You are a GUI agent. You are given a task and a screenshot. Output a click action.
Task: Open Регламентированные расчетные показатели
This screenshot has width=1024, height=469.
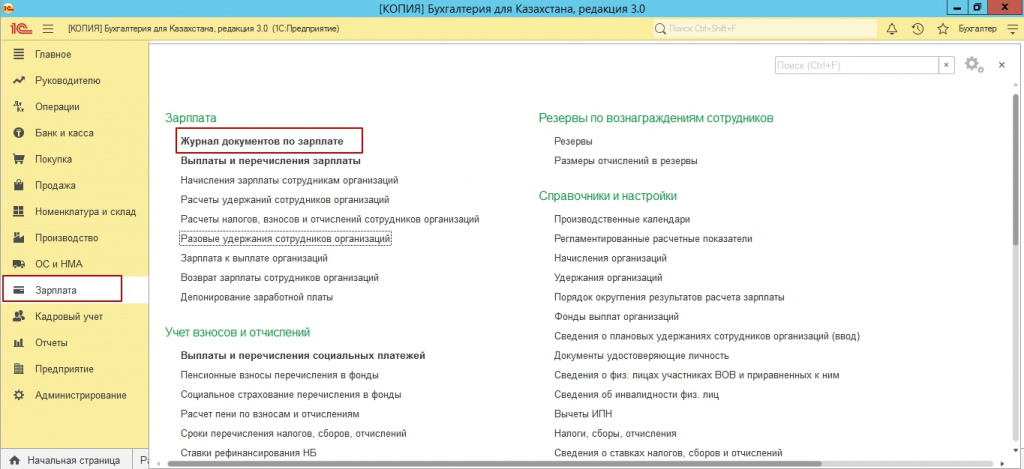coord(653,238)
